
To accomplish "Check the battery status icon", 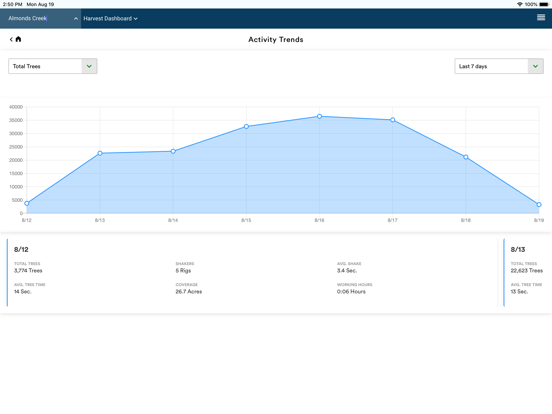I will coord(544,4).
